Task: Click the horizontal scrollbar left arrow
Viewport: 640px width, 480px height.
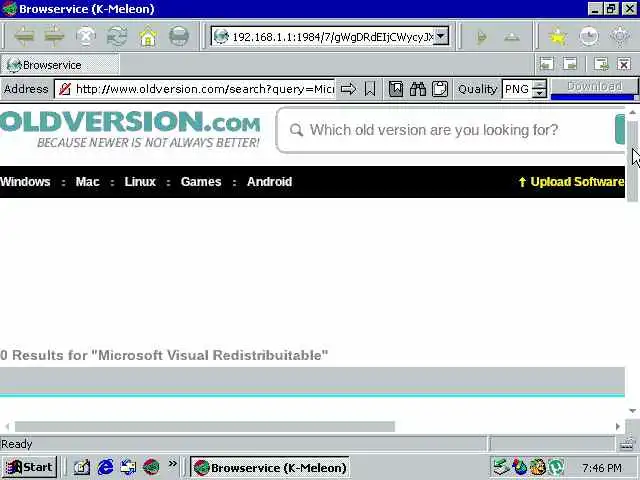Action: tap(7, 427)
